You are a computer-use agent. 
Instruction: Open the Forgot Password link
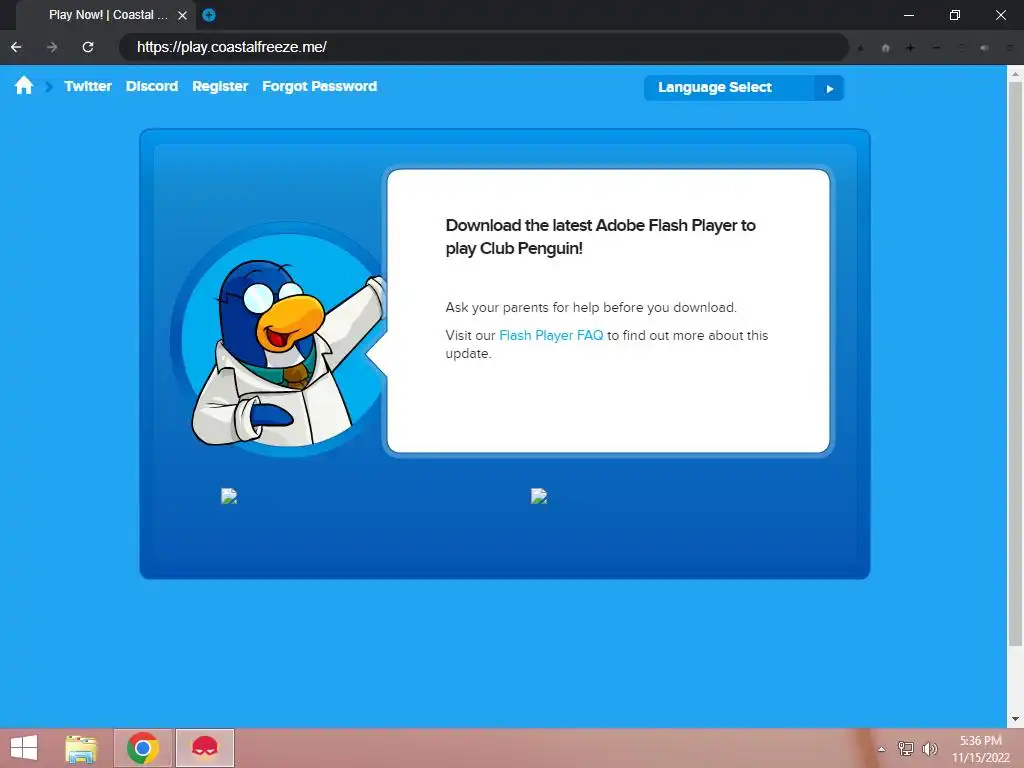(x=319, y=86)
